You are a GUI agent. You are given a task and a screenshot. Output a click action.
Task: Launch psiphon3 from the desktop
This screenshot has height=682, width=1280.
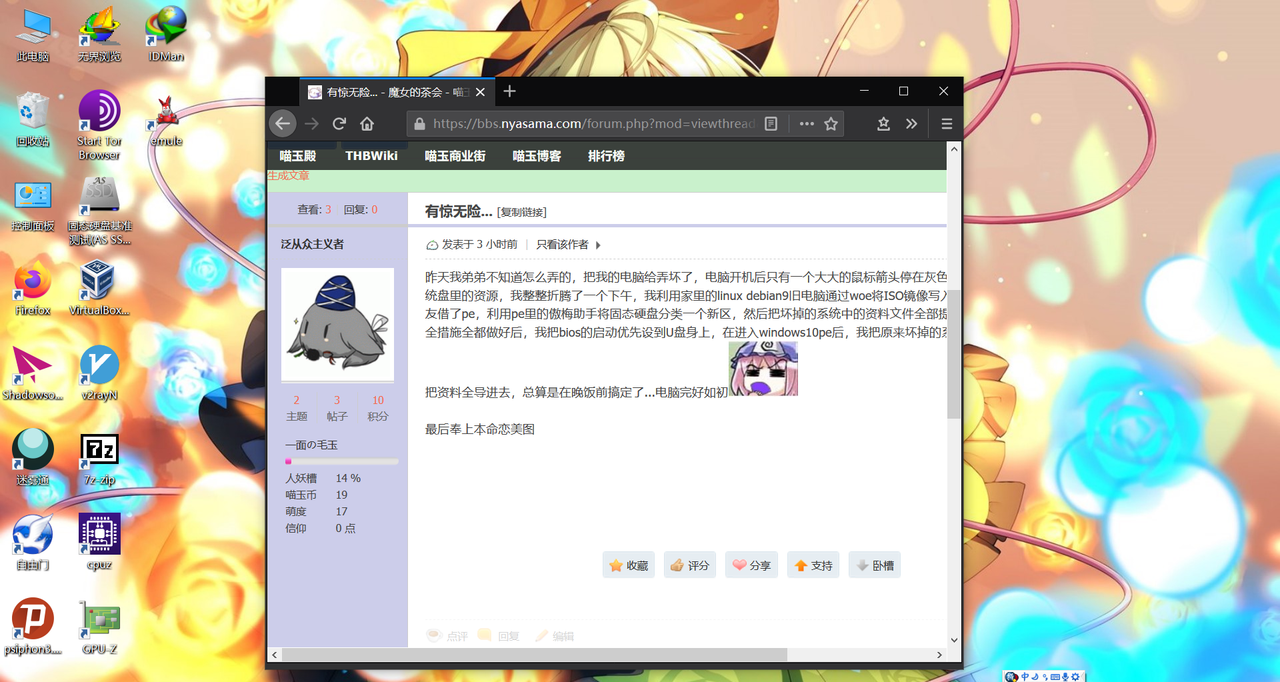coord(33,627)
